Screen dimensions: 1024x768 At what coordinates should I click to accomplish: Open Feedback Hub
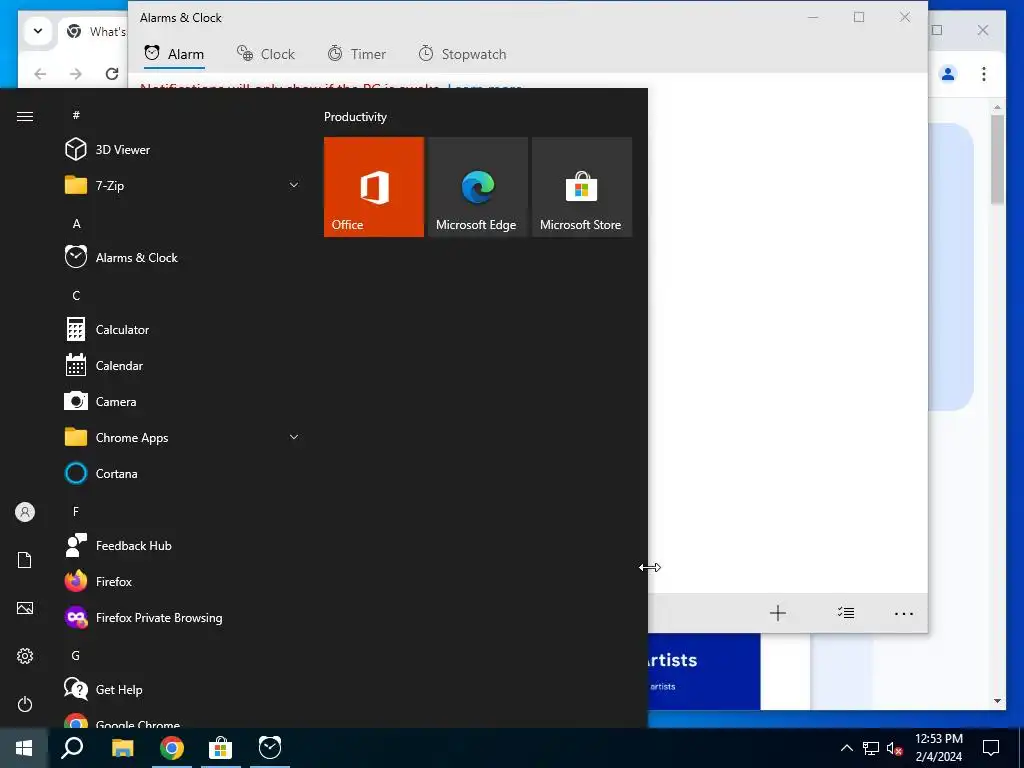pos(183,545)
